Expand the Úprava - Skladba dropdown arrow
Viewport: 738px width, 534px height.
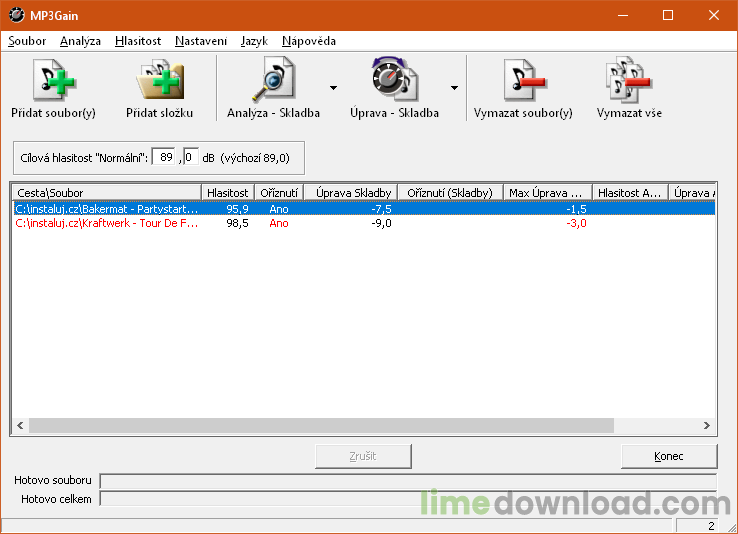[x=454, y=88]
